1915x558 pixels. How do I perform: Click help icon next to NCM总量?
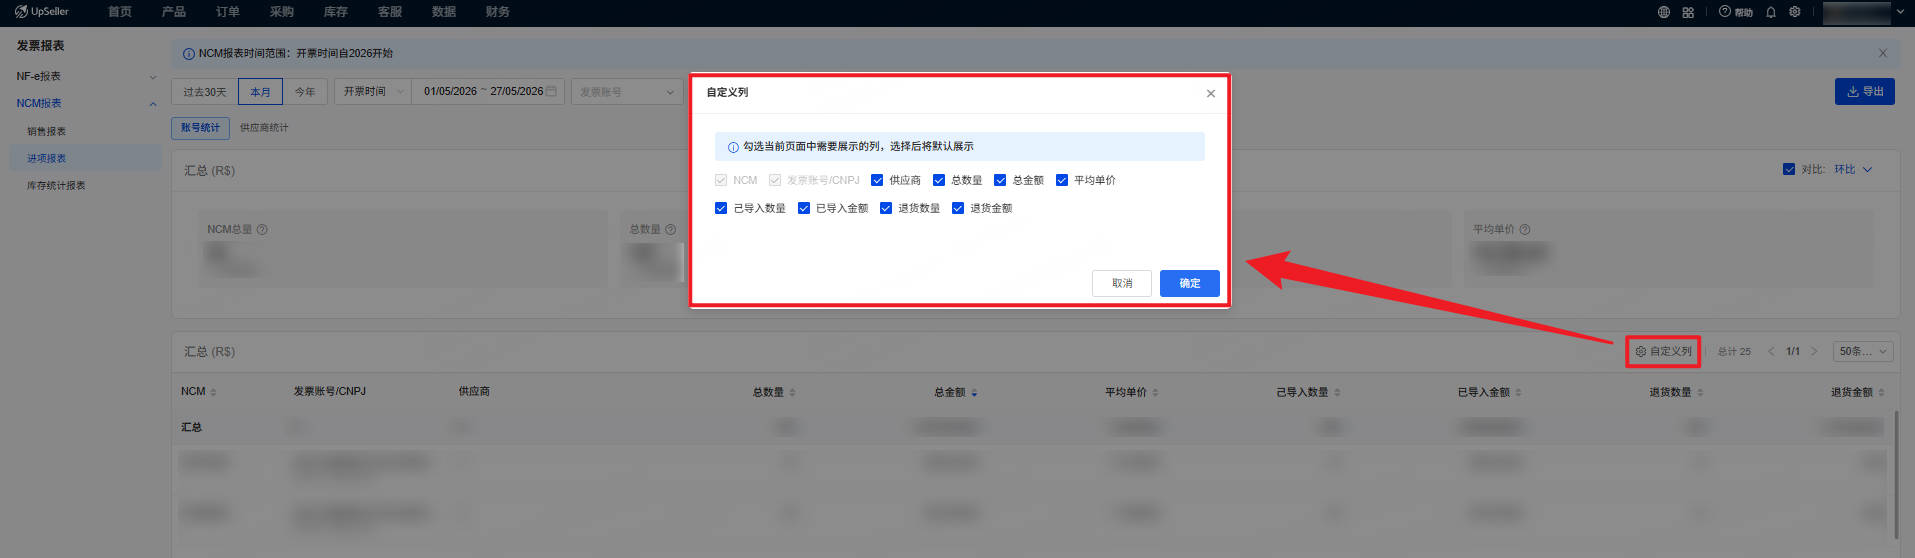click(x=262, y=229)
